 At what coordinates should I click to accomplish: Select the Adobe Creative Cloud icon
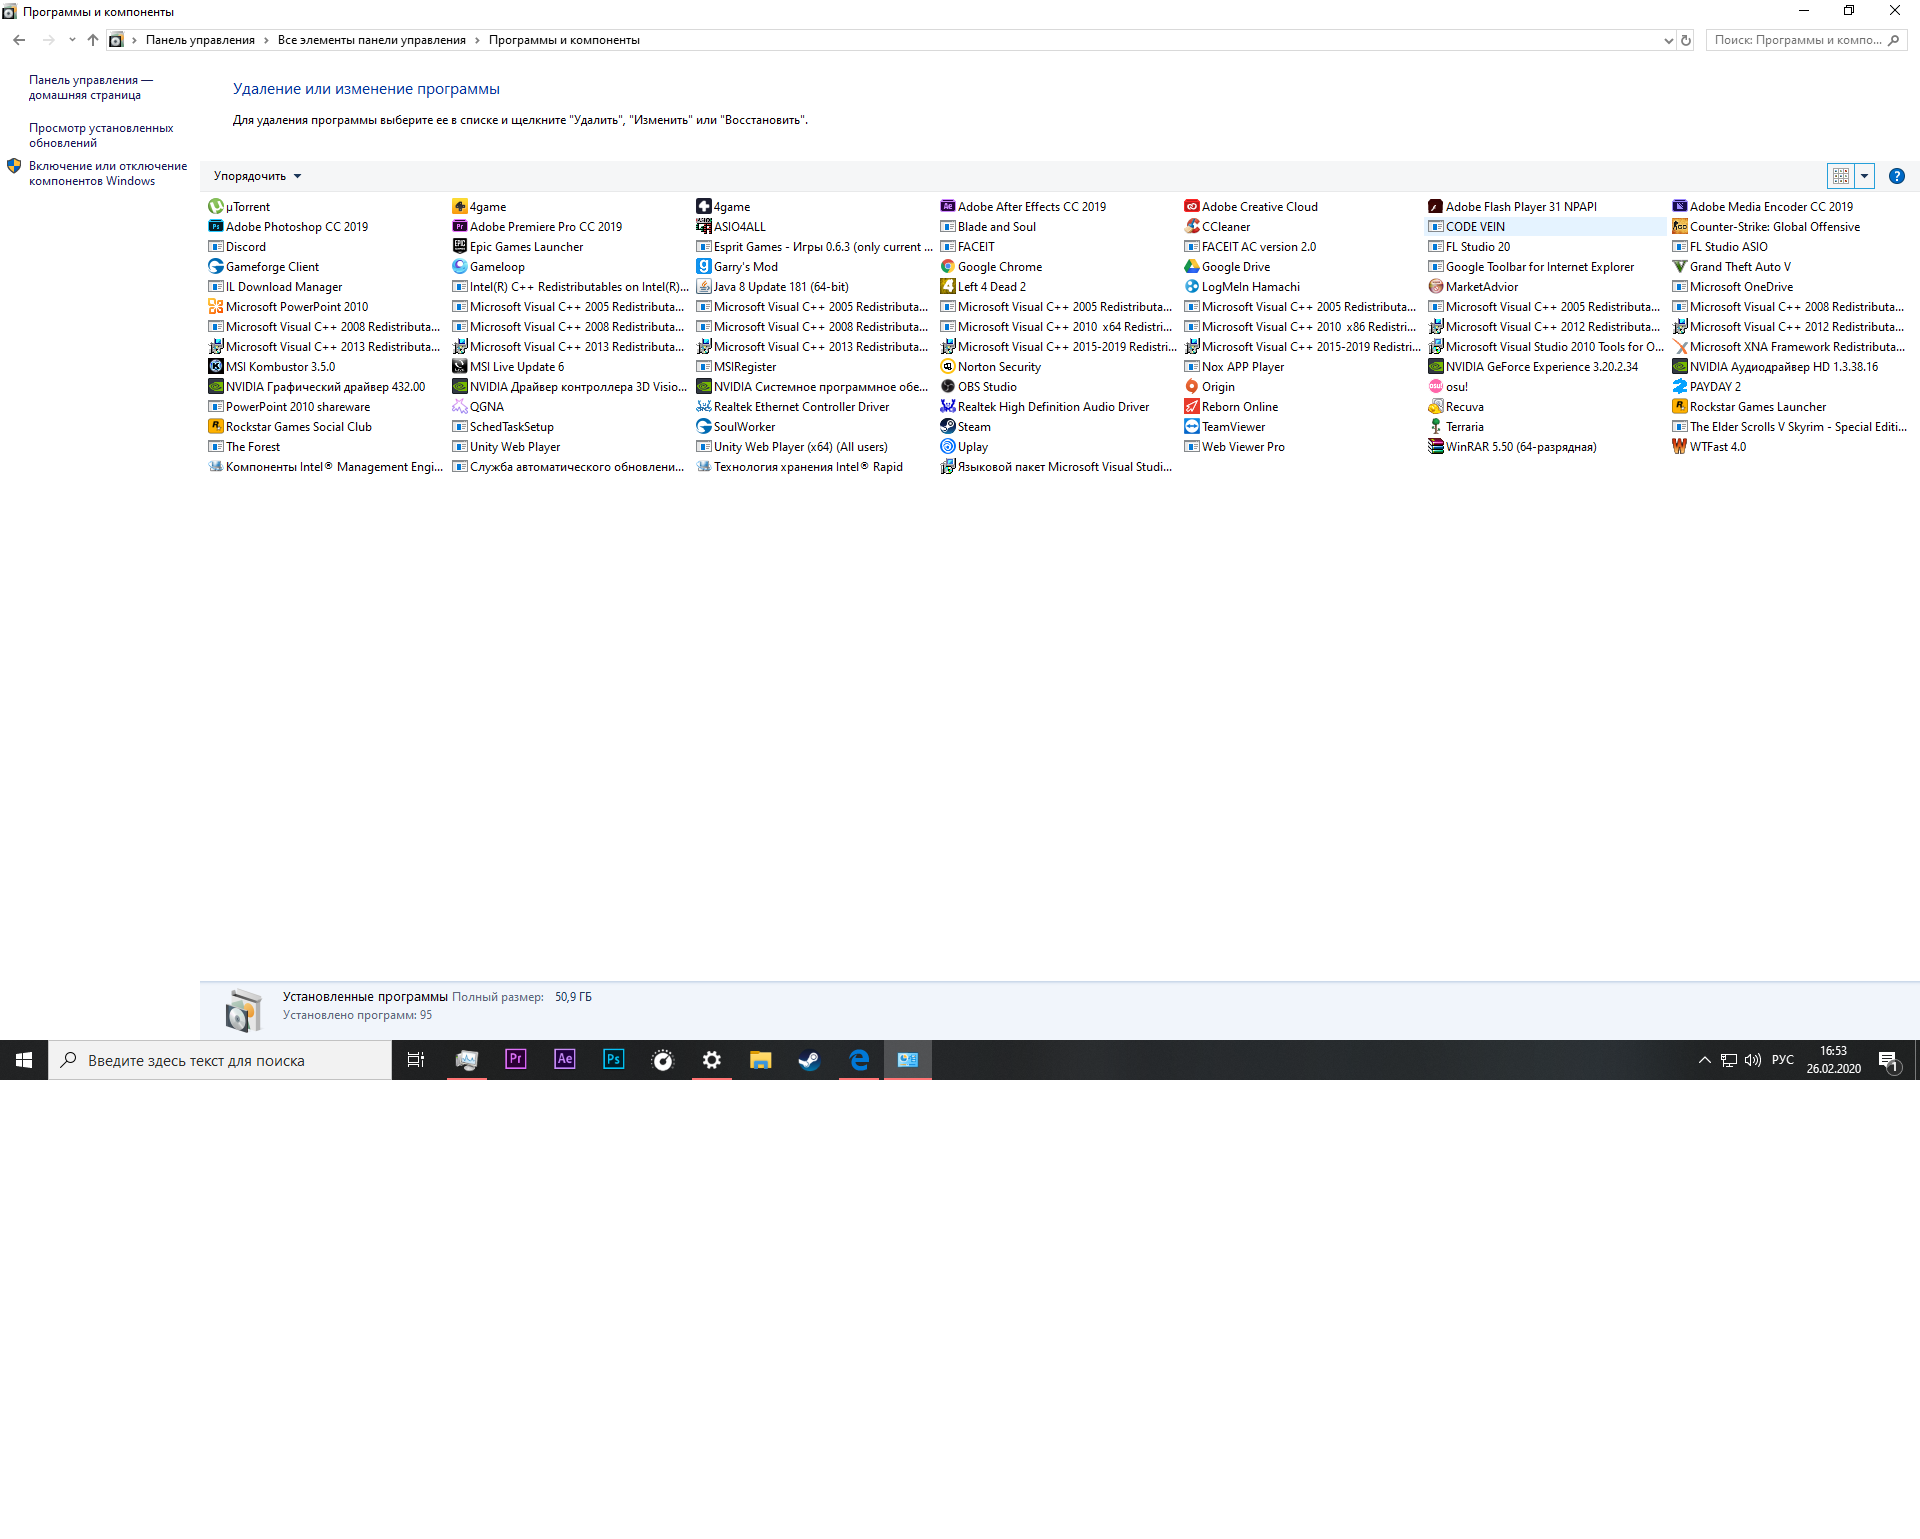1191,207
